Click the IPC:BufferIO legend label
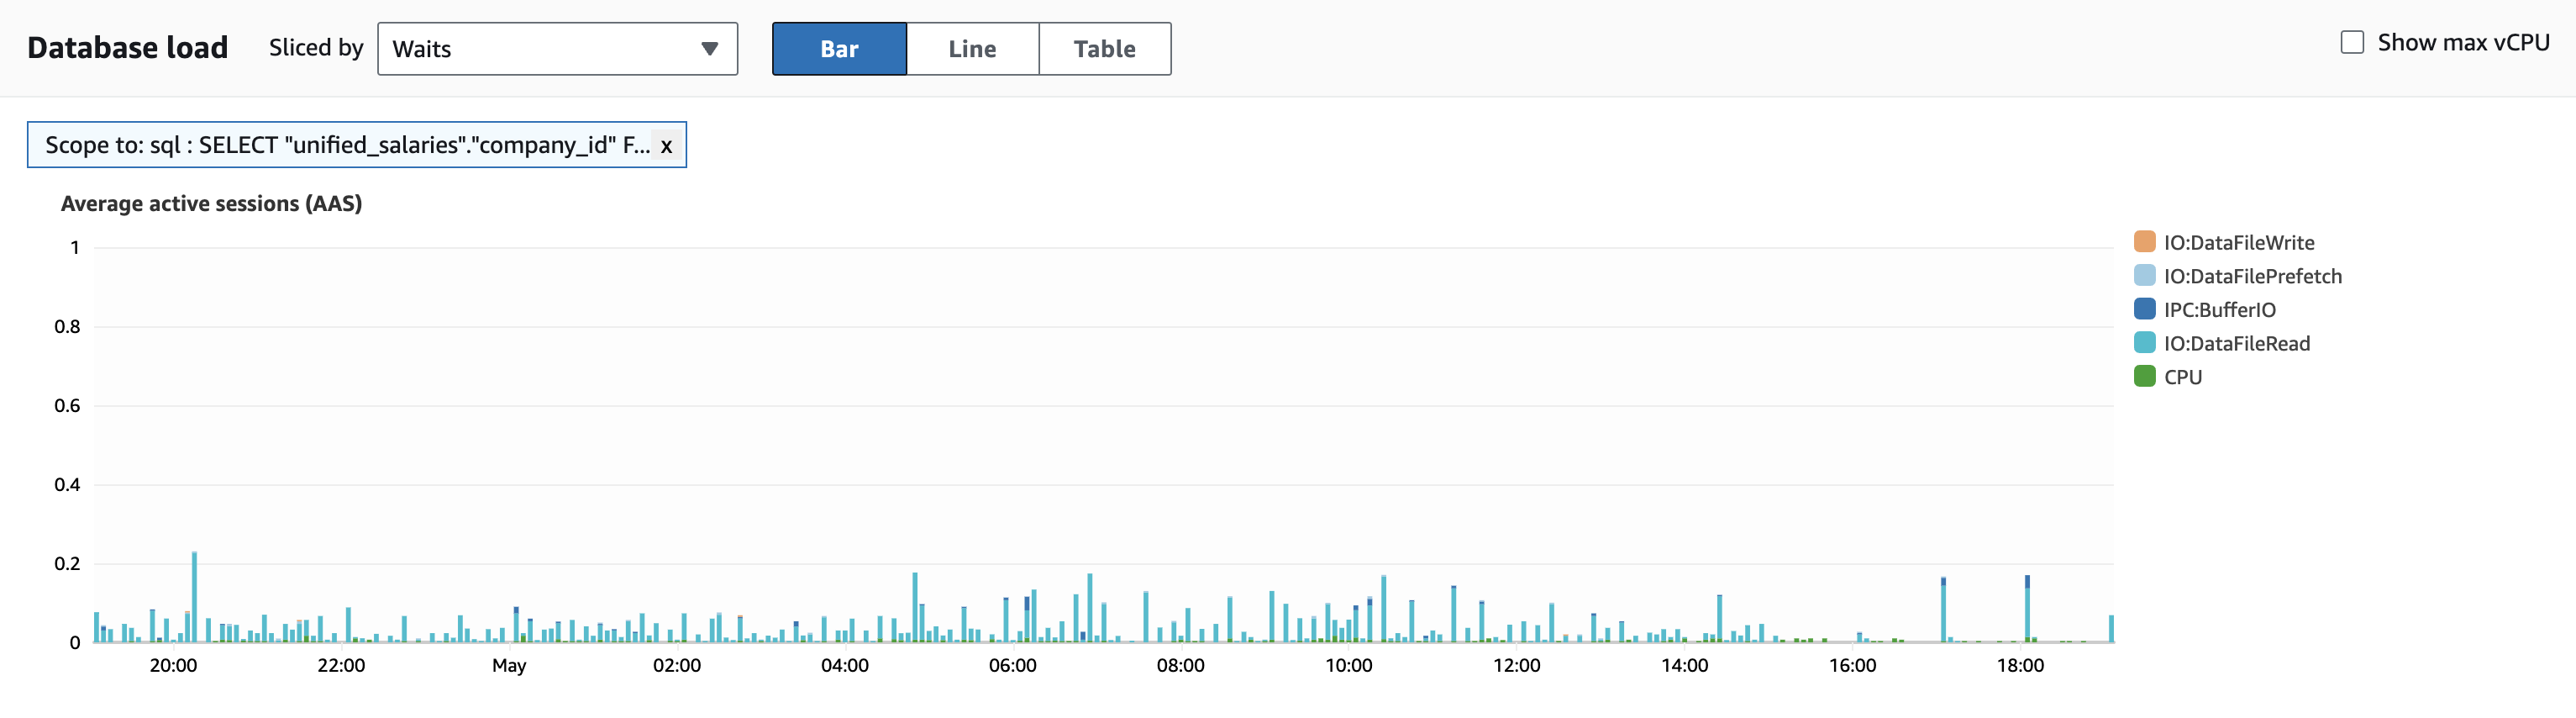This screenshot has height=718, width=2576. click(2219, 310)
